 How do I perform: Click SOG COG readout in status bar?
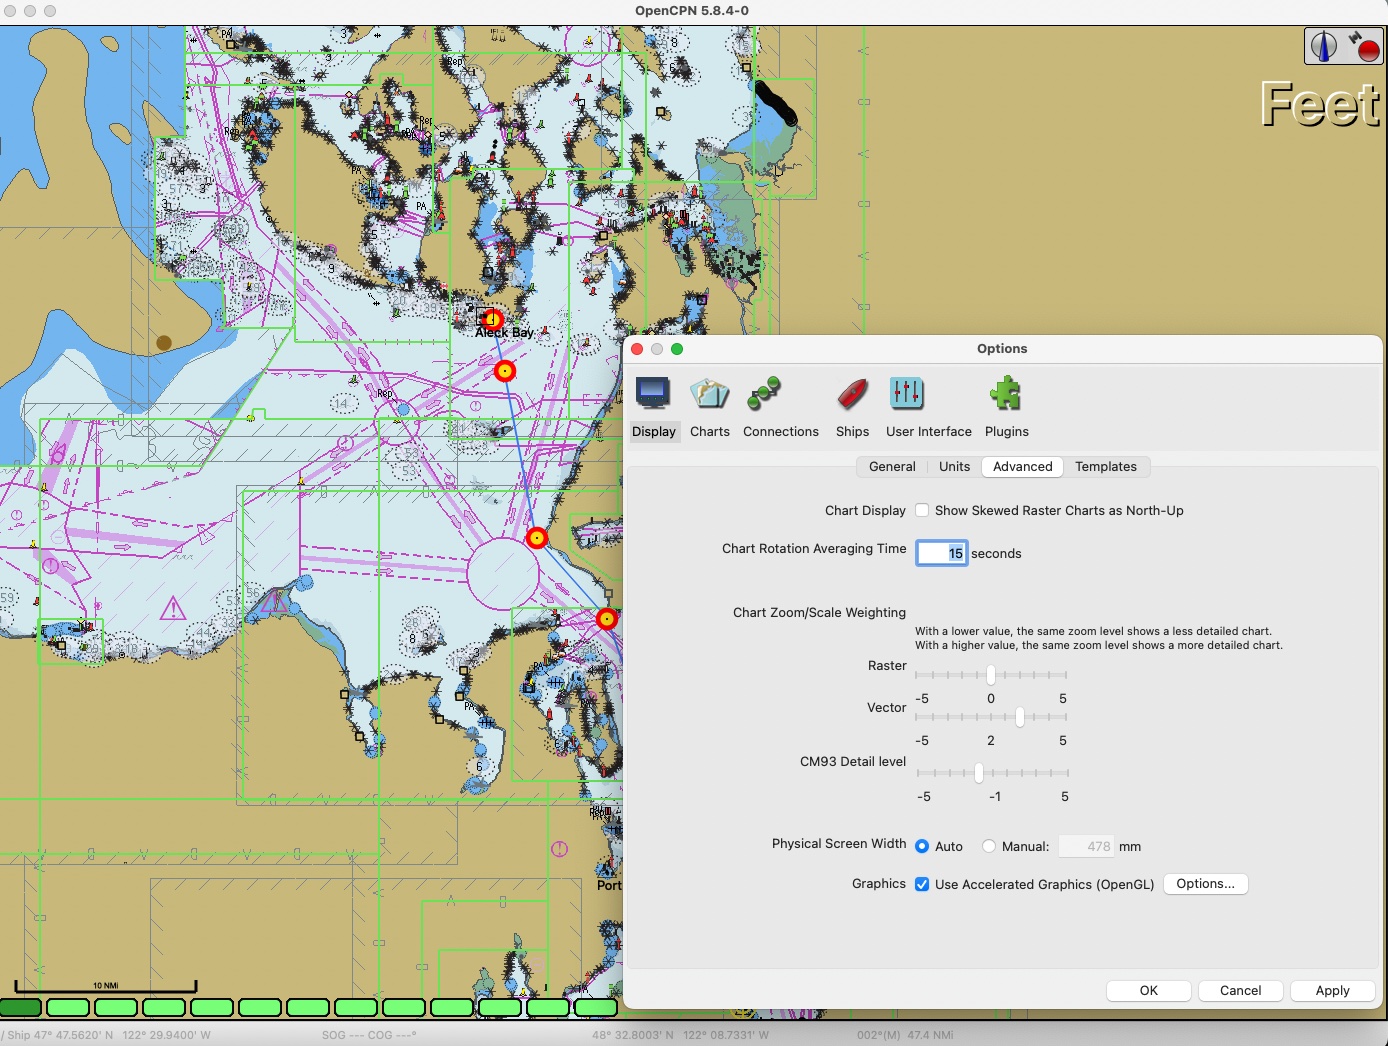coord(369,1035)
